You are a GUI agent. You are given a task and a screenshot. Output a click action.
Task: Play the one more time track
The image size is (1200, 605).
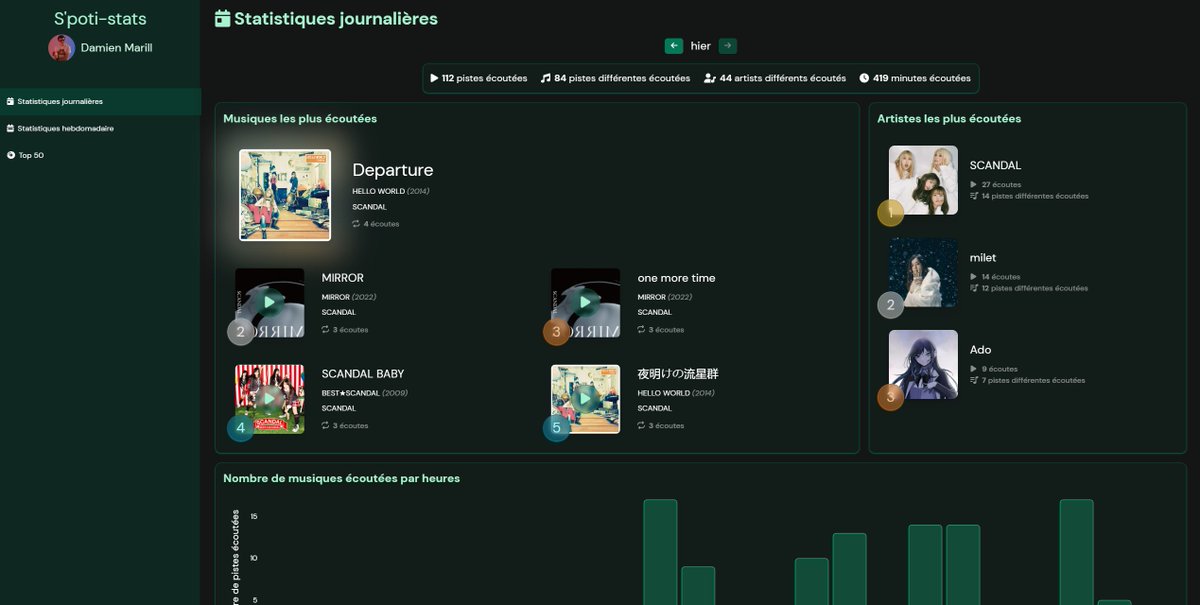[x=586, y=302]
